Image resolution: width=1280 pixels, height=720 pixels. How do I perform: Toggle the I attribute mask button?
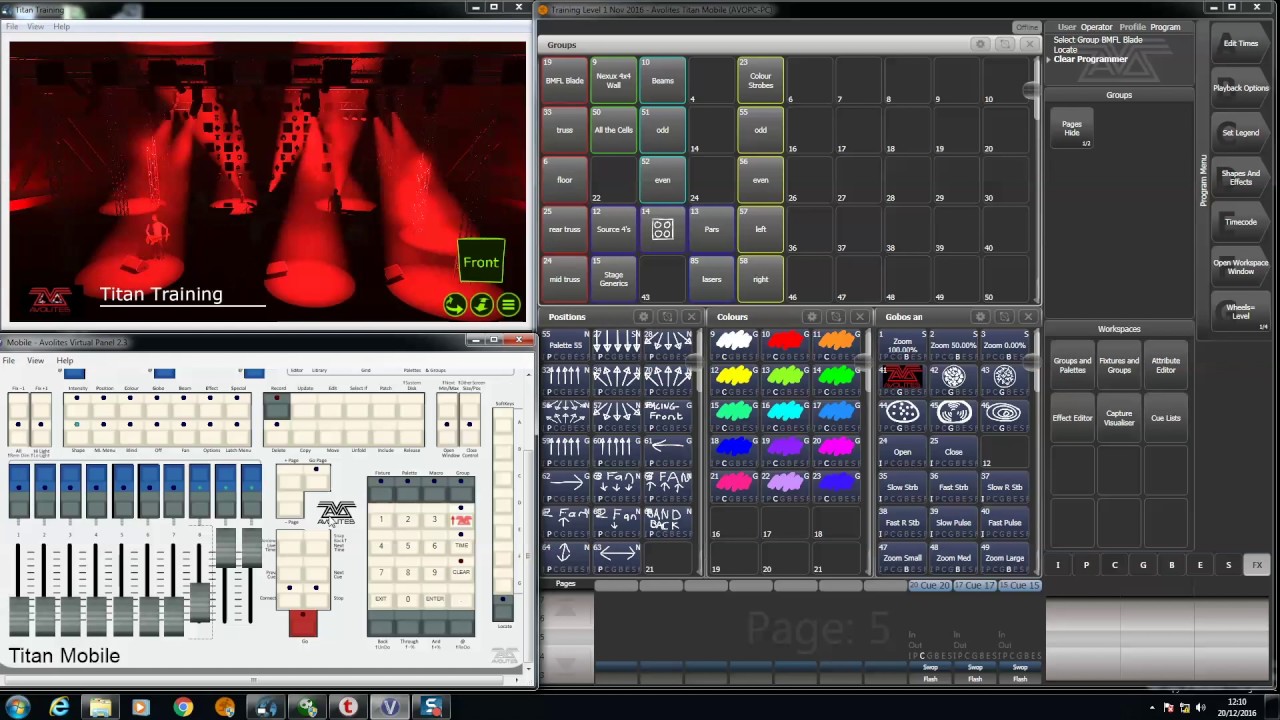[x=1058, y=565]
